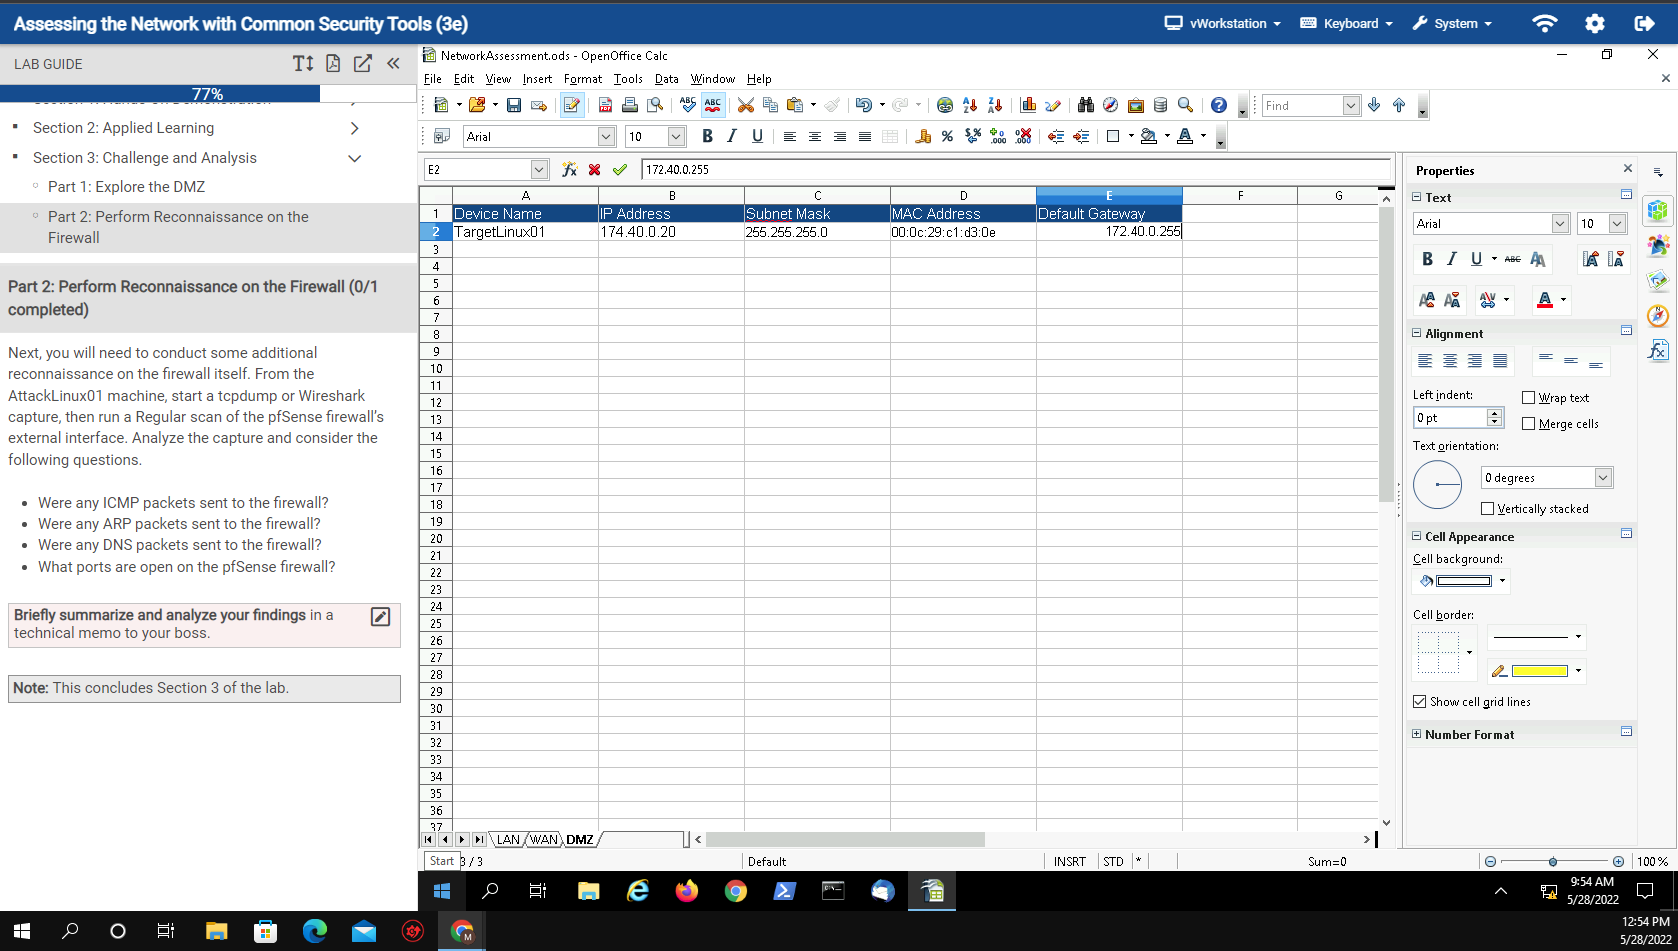Adjust the zoom slider in status bar

coord(1554,861)
